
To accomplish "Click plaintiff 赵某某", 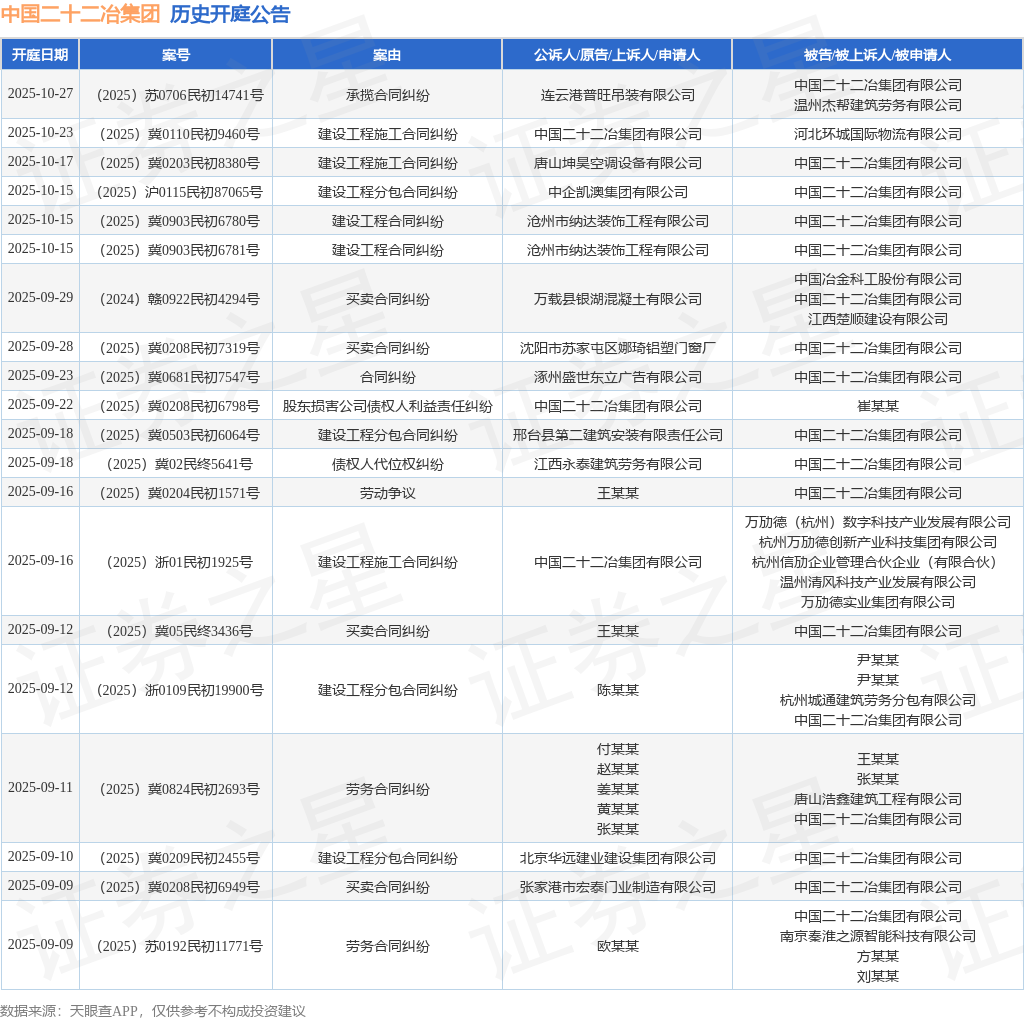I will [x=617, y=770].
